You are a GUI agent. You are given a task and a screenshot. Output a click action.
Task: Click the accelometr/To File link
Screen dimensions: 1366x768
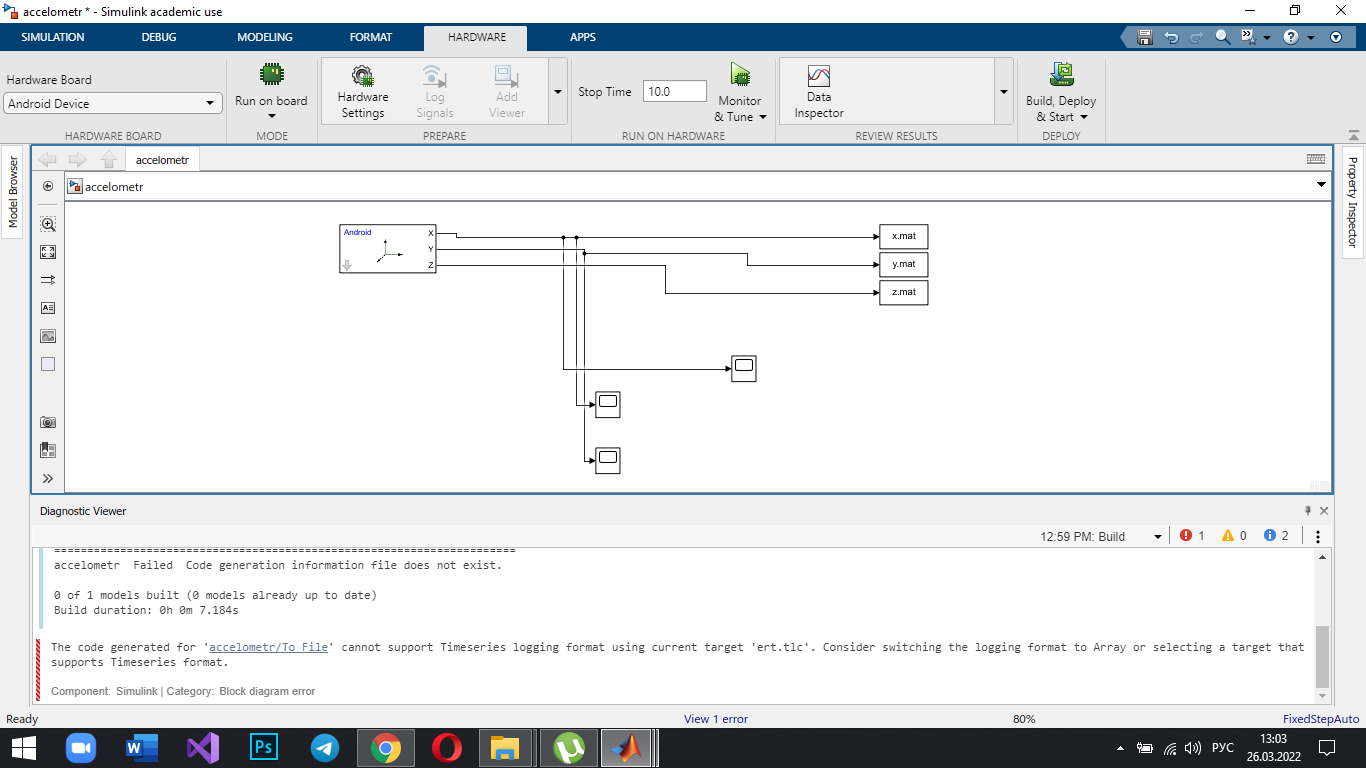(x=268, y=647)
